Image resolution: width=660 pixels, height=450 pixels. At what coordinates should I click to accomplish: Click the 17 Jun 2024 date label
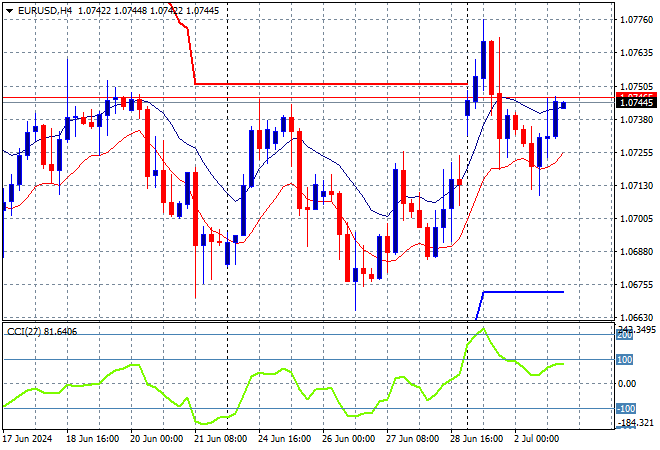27,439
